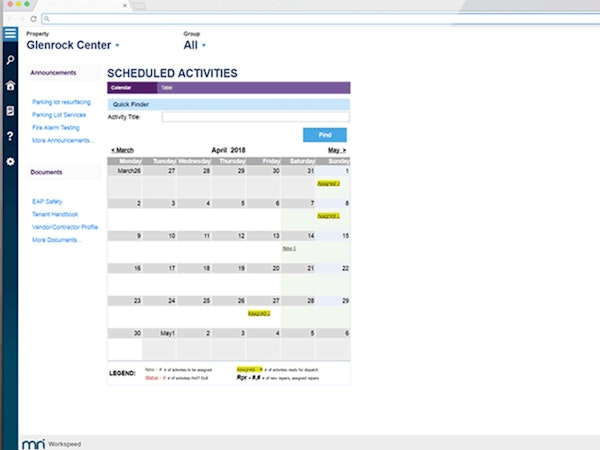Click the More Announcements link
Image resolution: width=600 pixels, height=450 pixels.
click(x=63, y=140)
